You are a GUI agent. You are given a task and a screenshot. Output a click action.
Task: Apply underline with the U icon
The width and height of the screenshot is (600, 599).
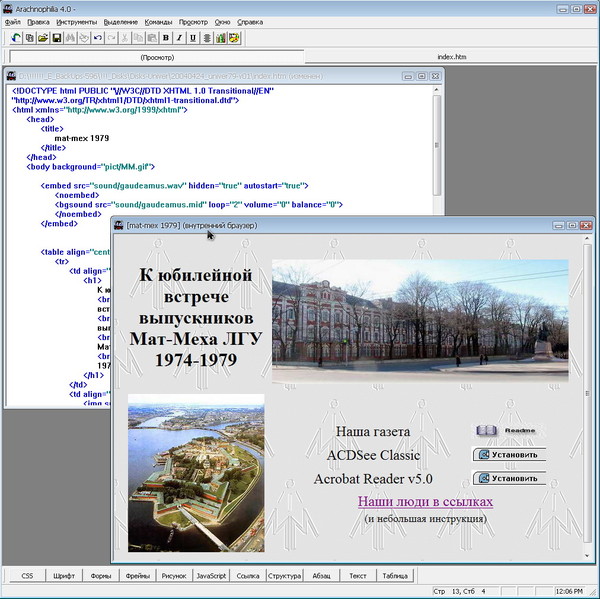pyautogui.click(x=193, y=38)
